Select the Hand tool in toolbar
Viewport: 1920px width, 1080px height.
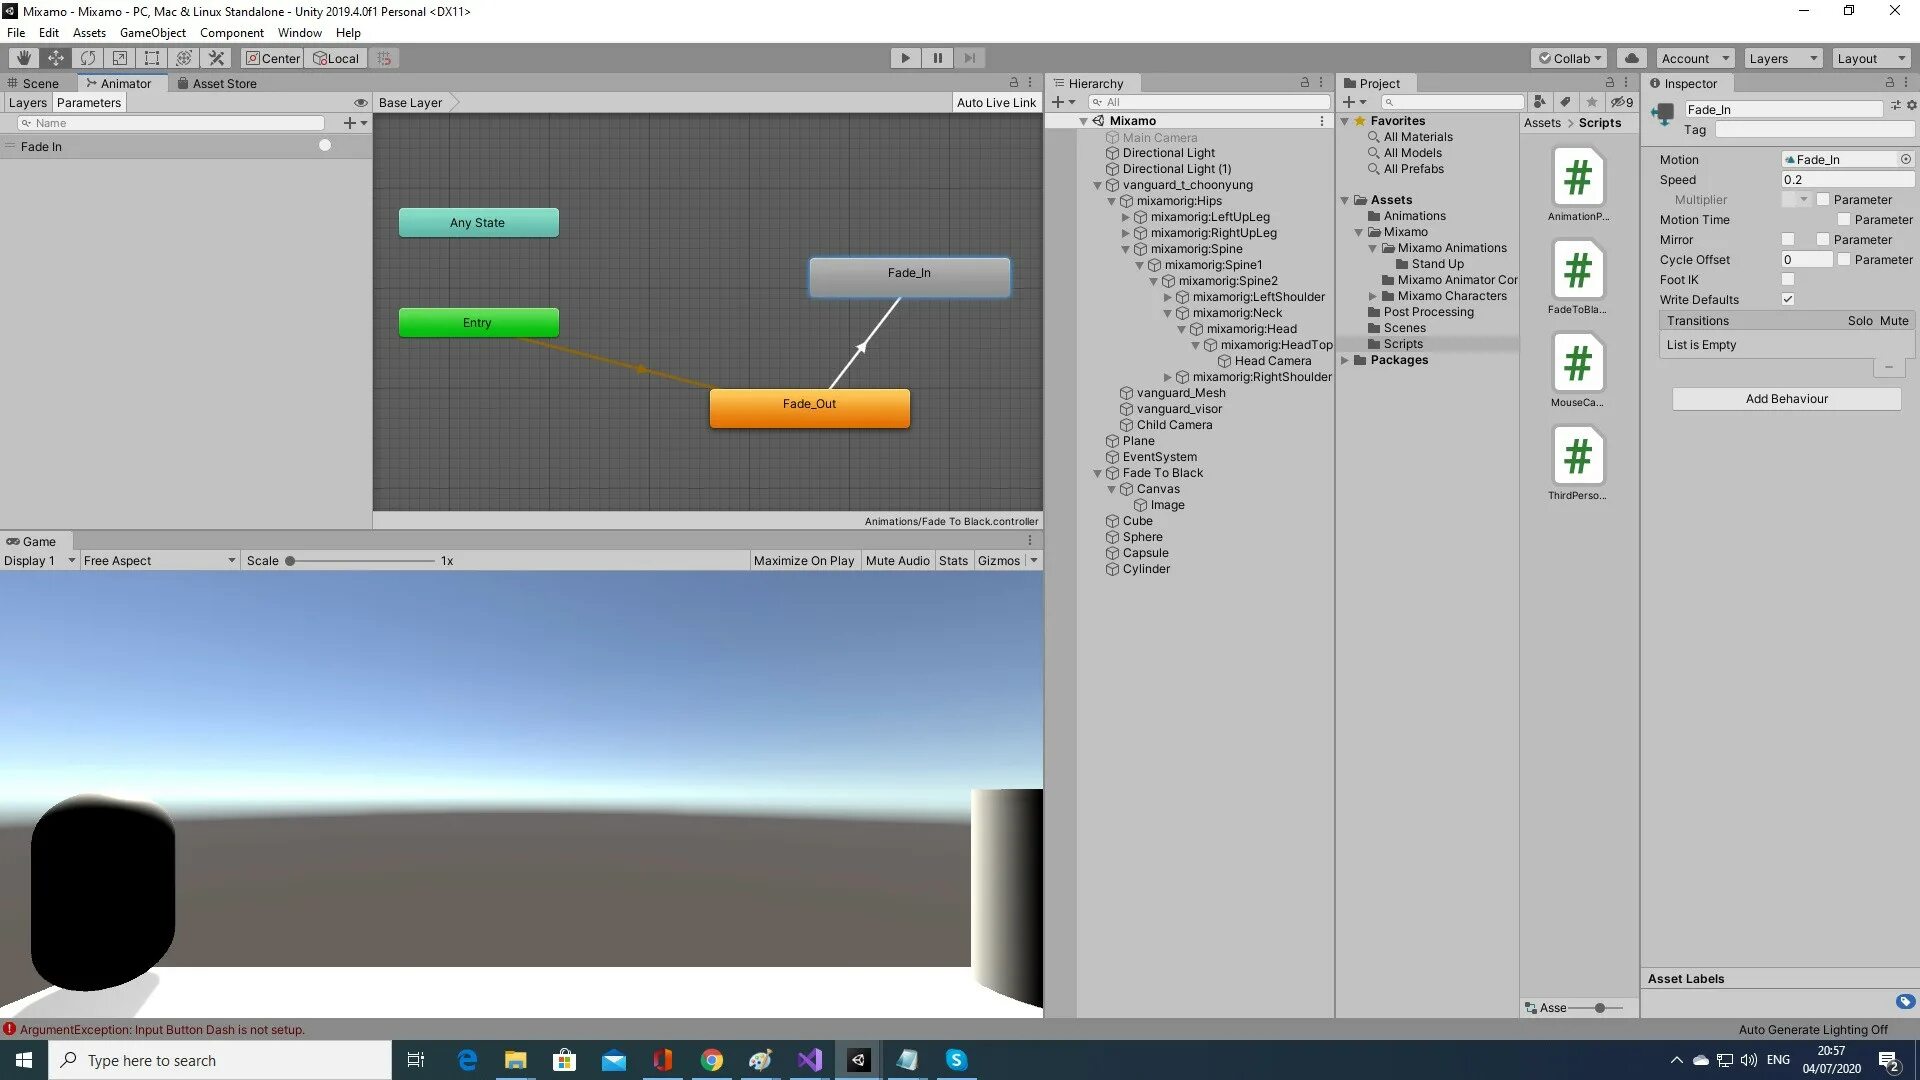coord(24,58)
